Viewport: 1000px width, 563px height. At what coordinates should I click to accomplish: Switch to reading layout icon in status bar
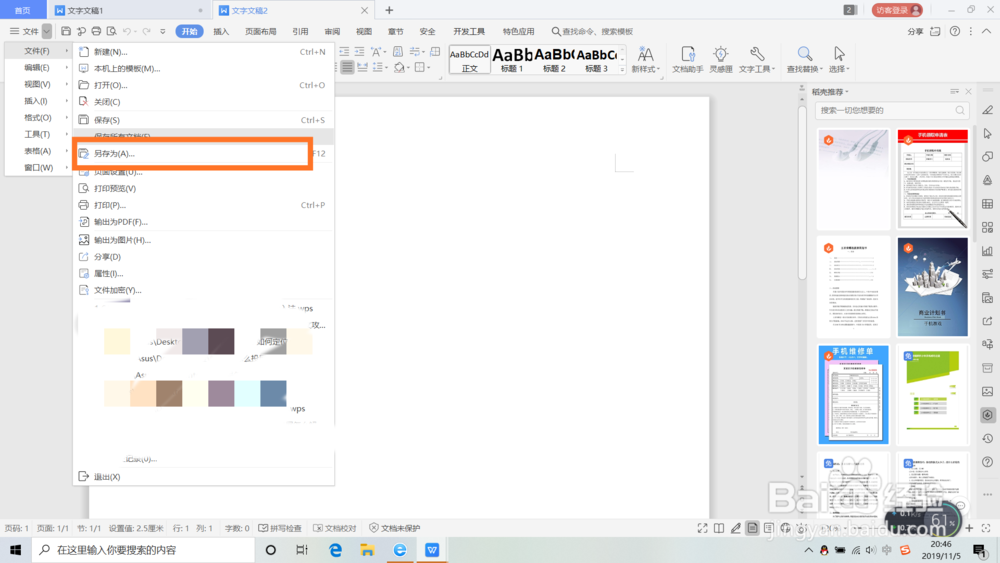719,528
